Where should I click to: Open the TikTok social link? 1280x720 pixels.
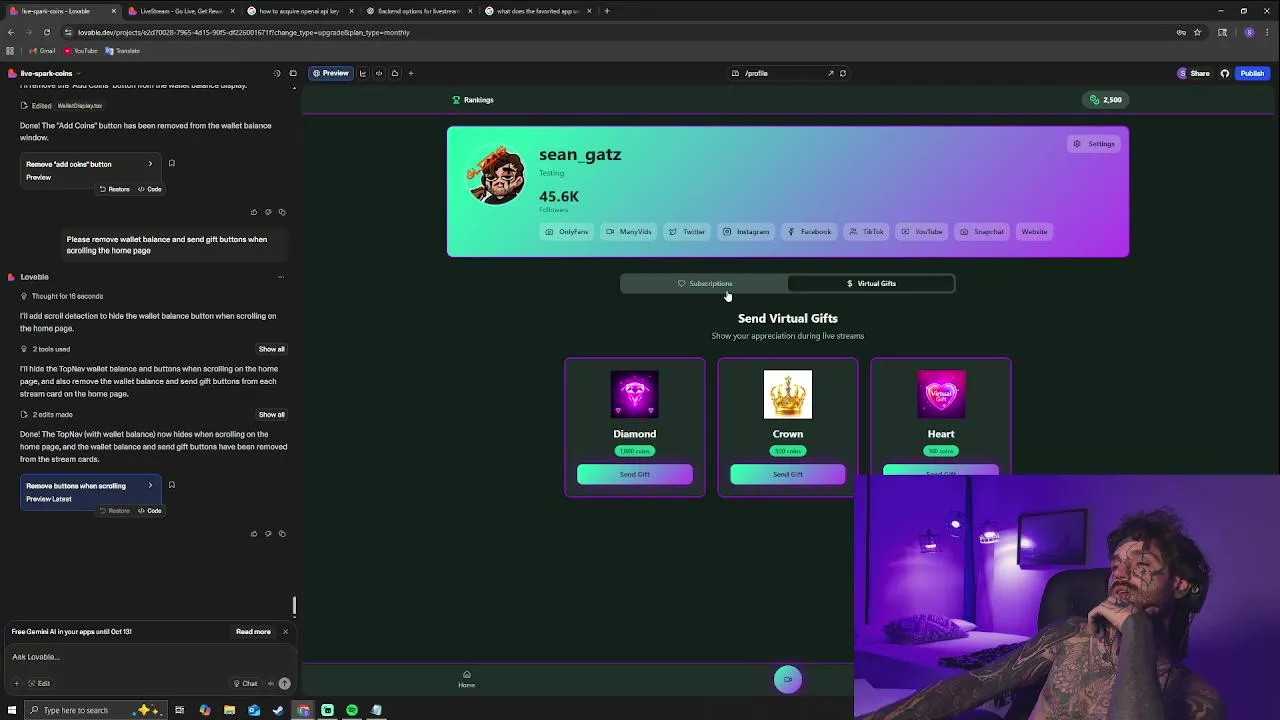866,232
